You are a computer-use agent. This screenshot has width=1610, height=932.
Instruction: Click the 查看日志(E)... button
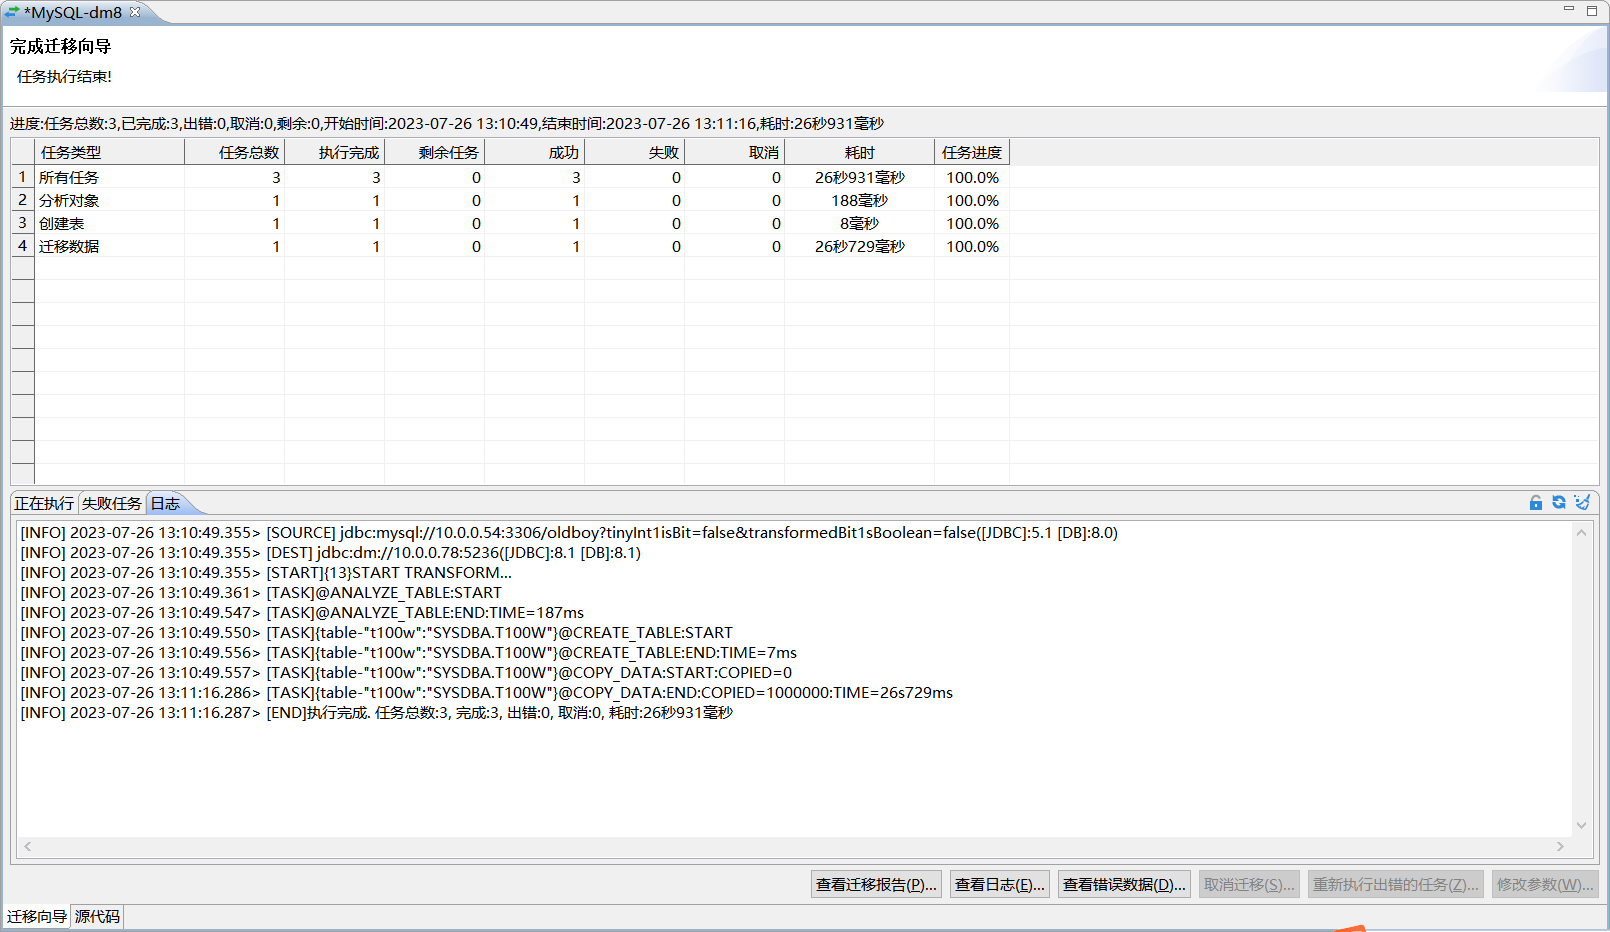point(1000,885)
